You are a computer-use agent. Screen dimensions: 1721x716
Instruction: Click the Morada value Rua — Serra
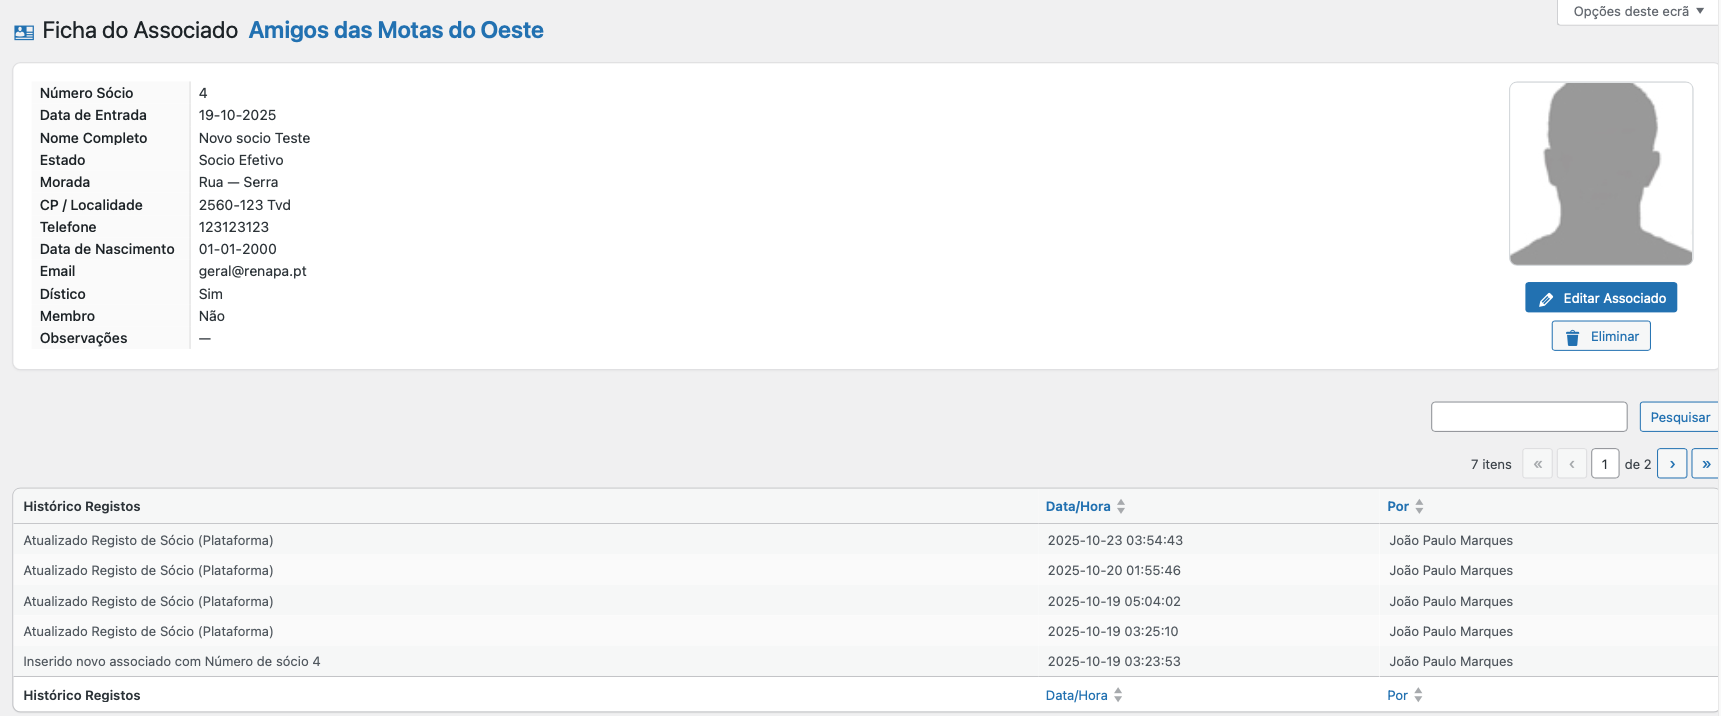point(238,182)
